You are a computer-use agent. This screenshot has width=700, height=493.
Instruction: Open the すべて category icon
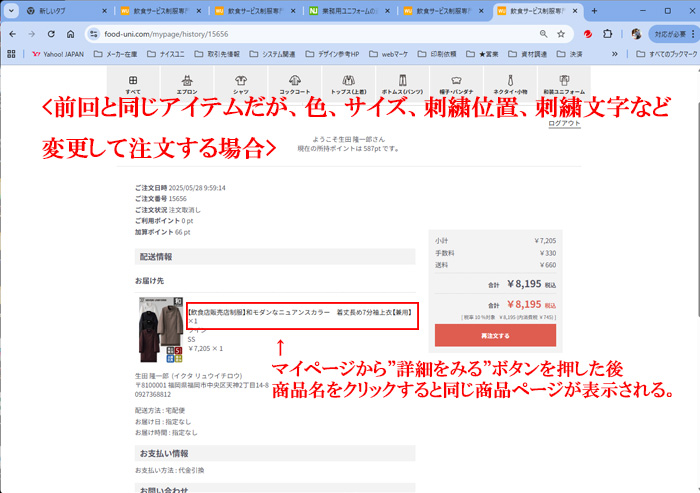click(134, 82)
